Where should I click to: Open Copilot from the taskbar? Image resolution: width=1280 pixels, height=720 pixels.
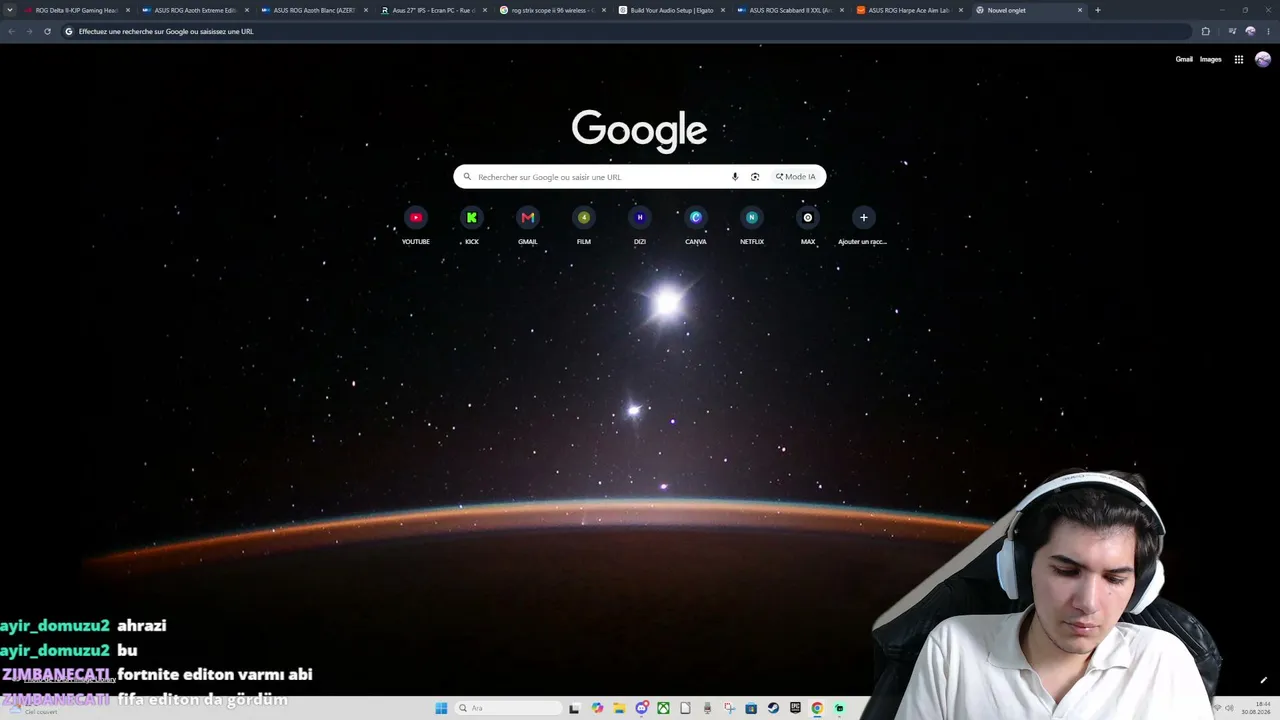click(x=597, y=708)
